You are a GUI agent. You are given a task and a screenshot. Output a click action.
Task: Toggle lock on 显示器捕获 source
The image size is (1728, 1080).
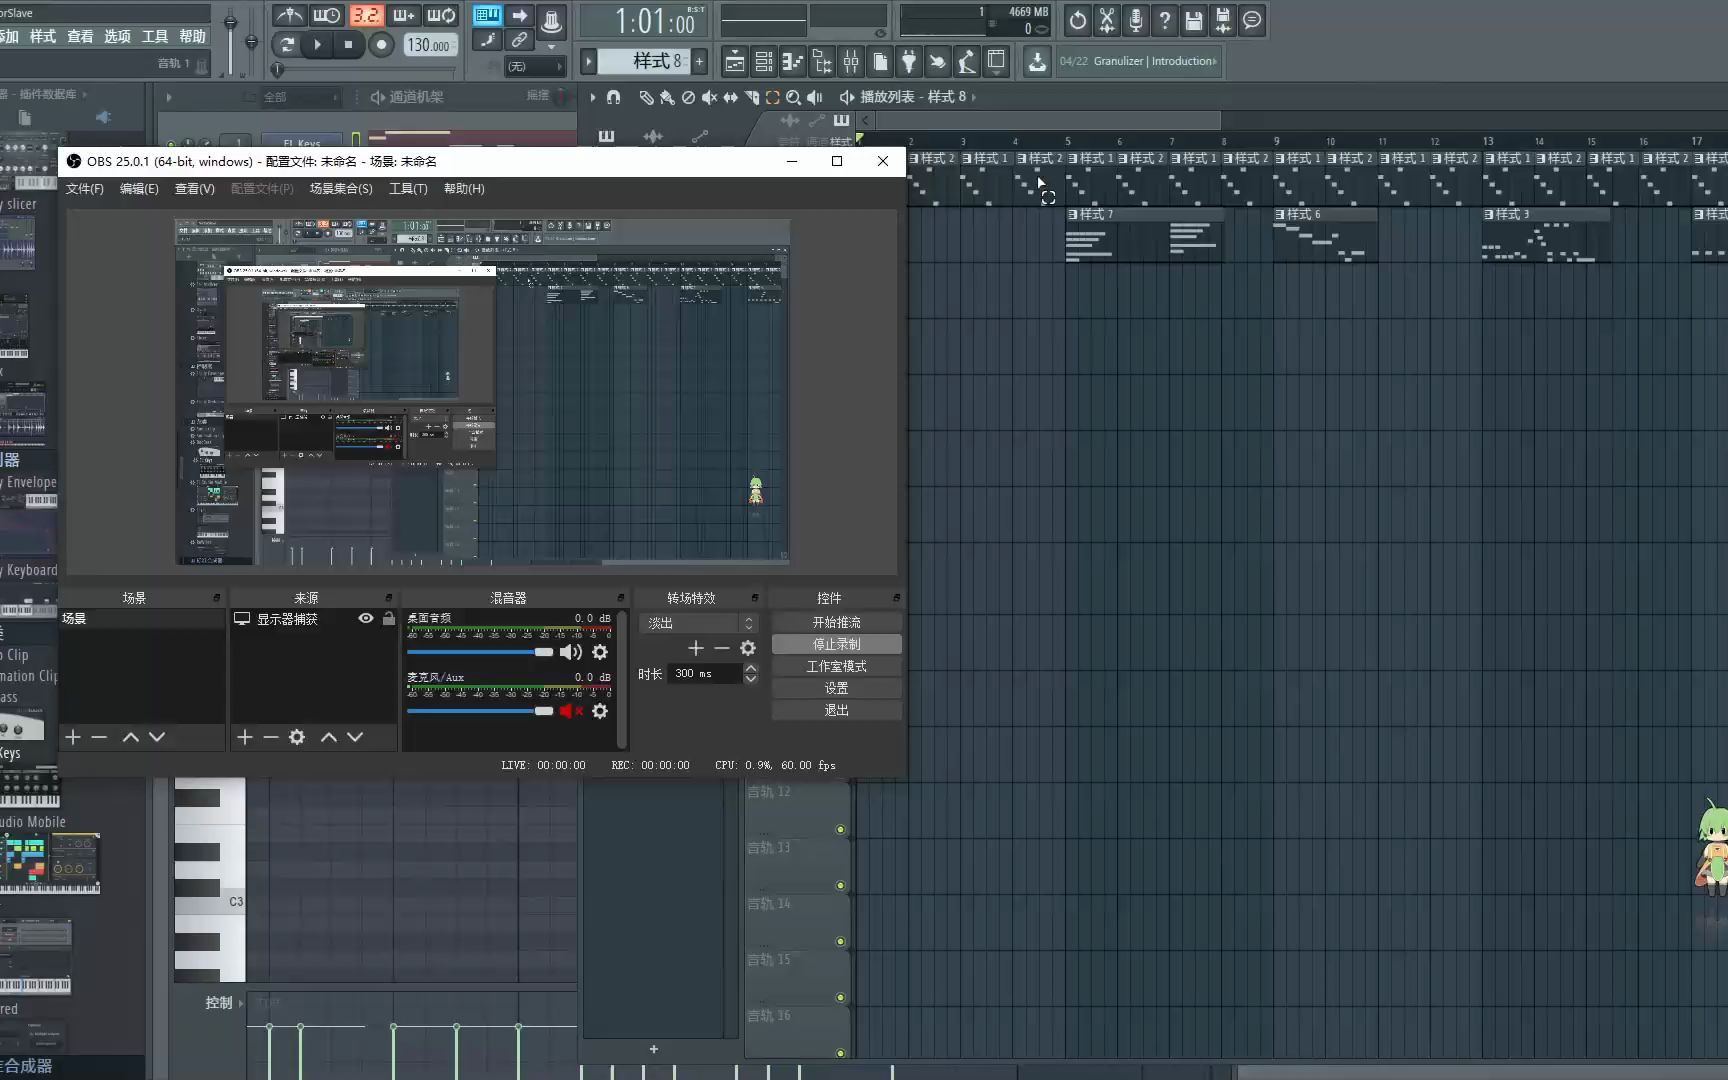[x=388, y=619]
